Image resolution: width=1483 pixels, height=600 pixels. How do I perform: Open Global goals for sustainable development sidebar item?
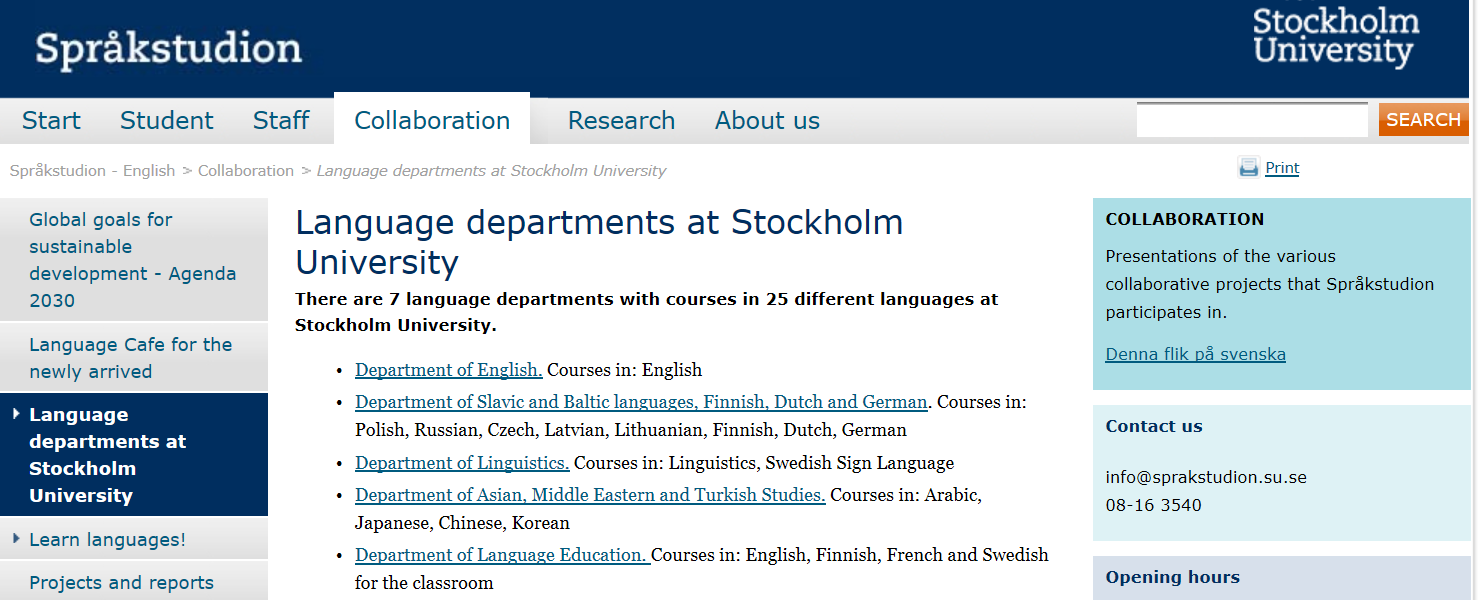(134, 260)
